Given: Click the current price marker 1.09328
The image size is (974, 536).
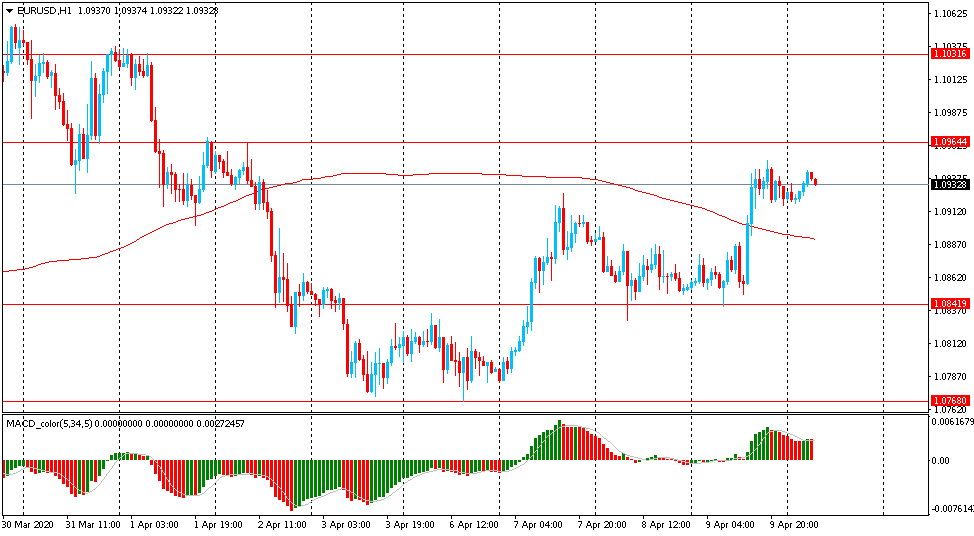Looking at the screenshot, I should pos(949,185).
